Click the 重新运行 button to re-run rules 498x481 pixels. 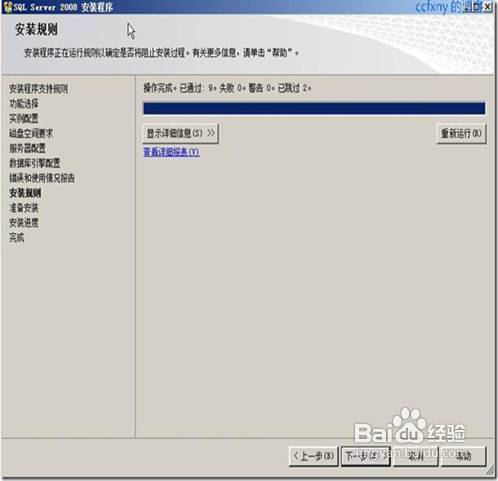coord(461,134)
